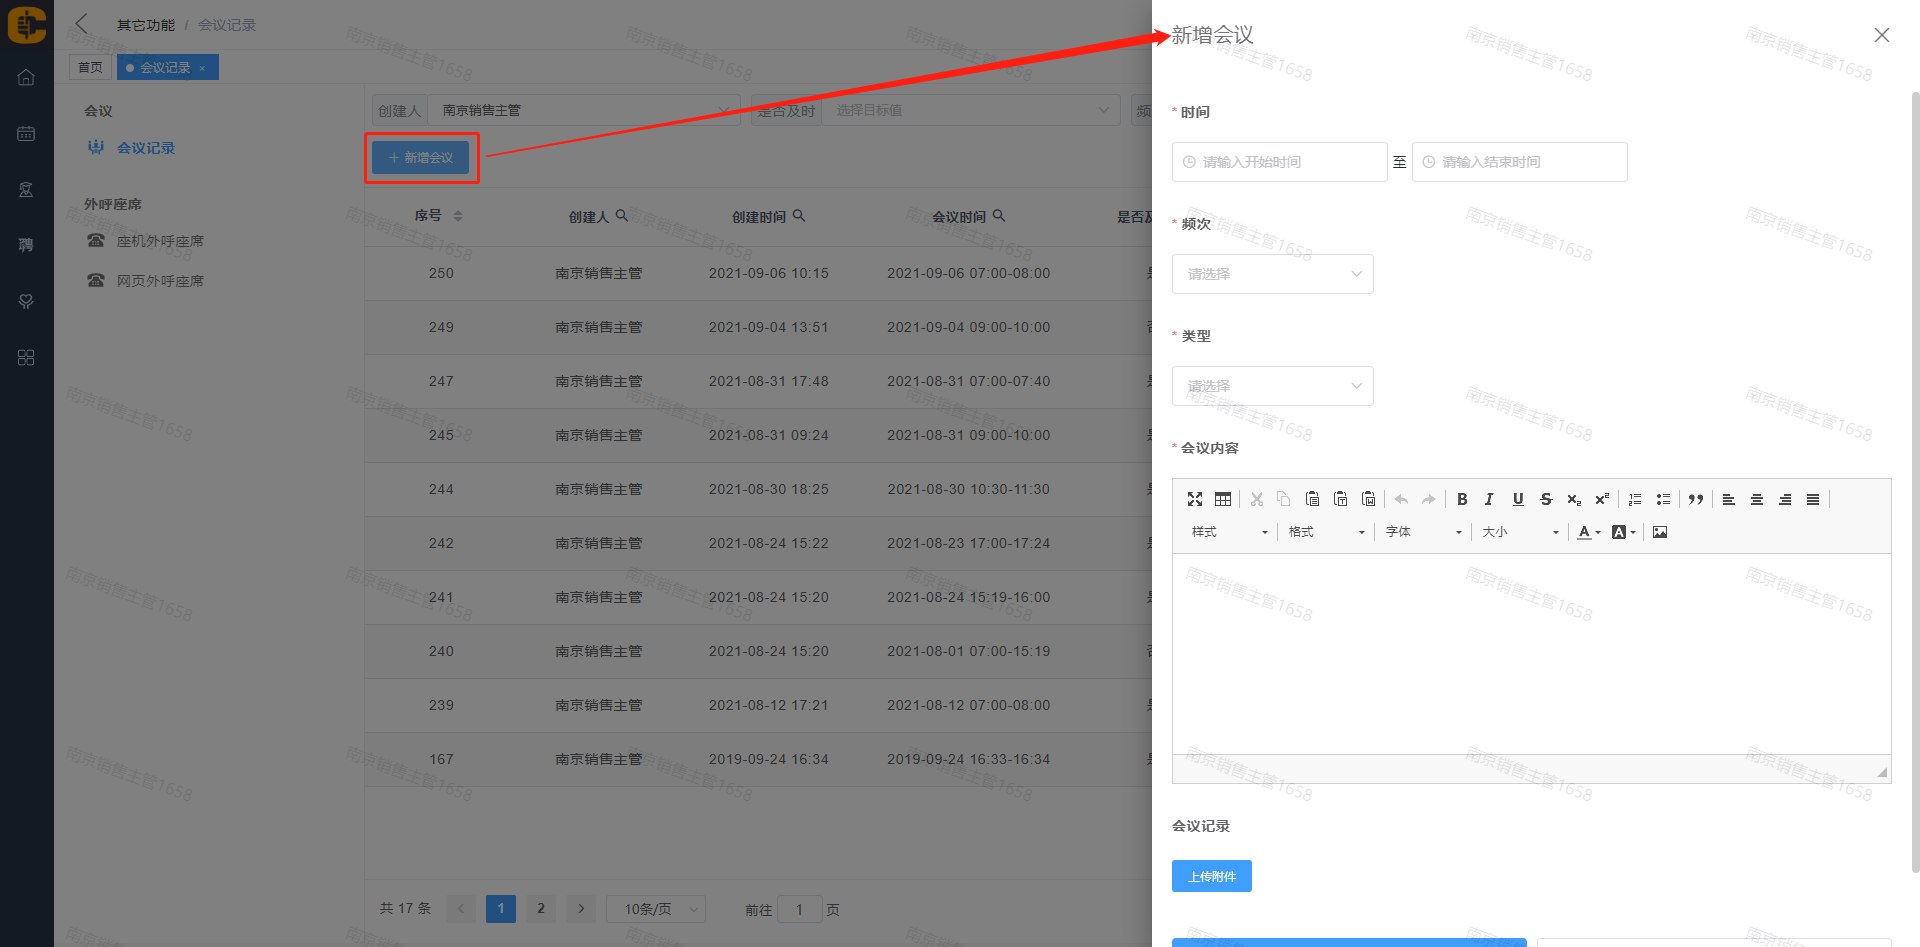Click the superscript icon

(1602, 499)
